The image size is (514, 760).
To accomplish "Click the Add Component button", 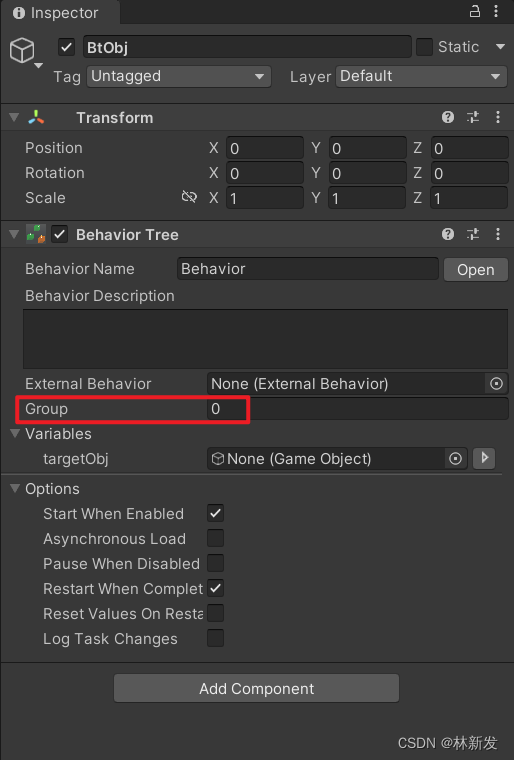I will pos(257,688).
